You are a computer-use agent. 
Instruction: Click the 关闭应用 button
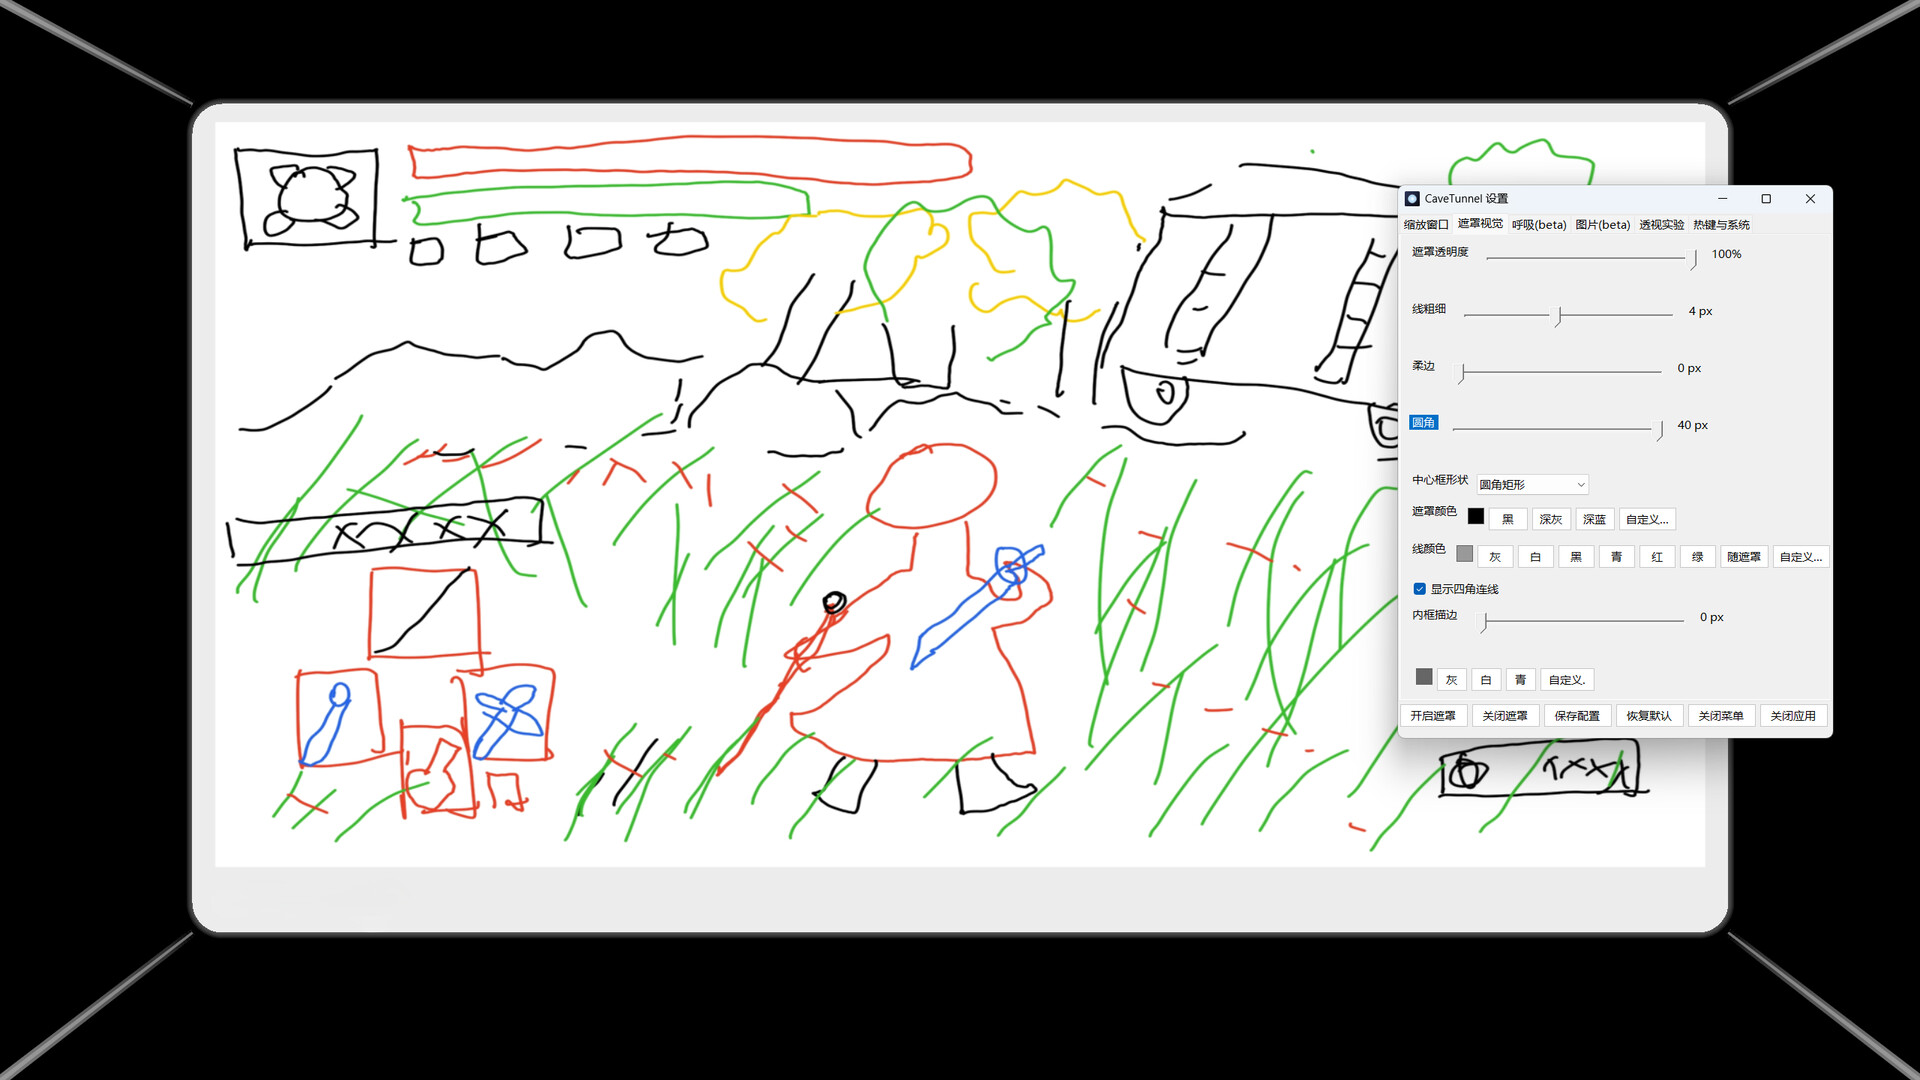[x=1793, y=716]
